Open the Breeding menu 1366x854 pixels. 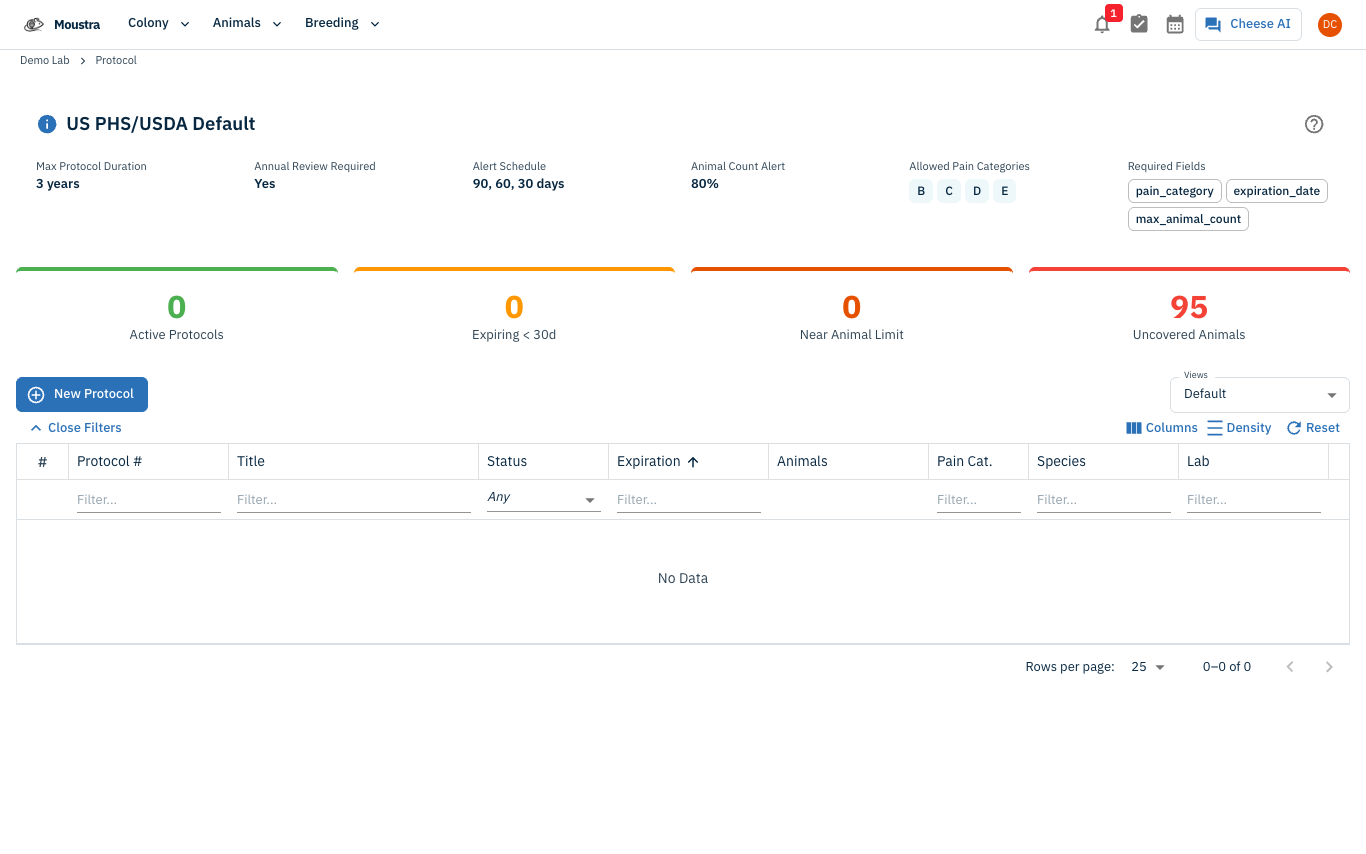[x=342, y=24]
